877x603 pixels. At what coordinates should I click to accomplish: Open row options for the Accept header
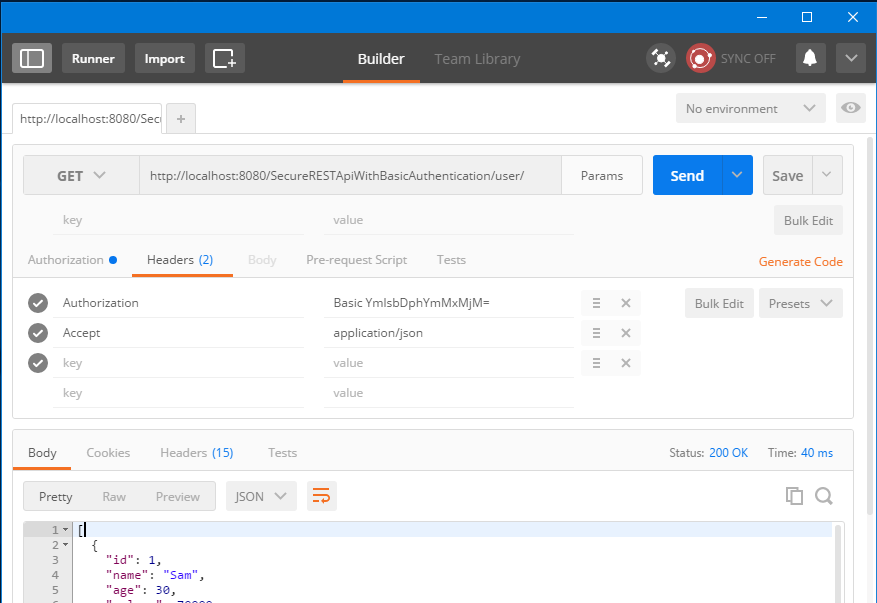596,333
